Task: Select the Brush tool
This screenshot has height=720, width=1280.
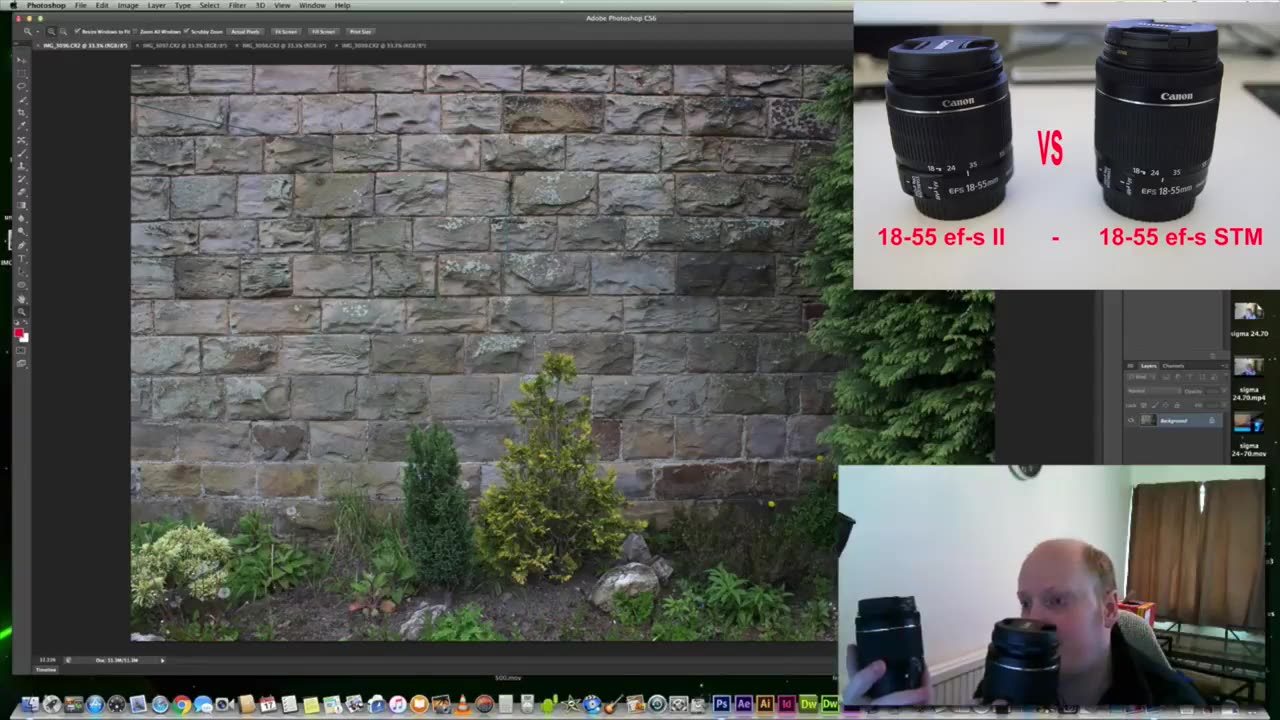Action: coord(21,153)
